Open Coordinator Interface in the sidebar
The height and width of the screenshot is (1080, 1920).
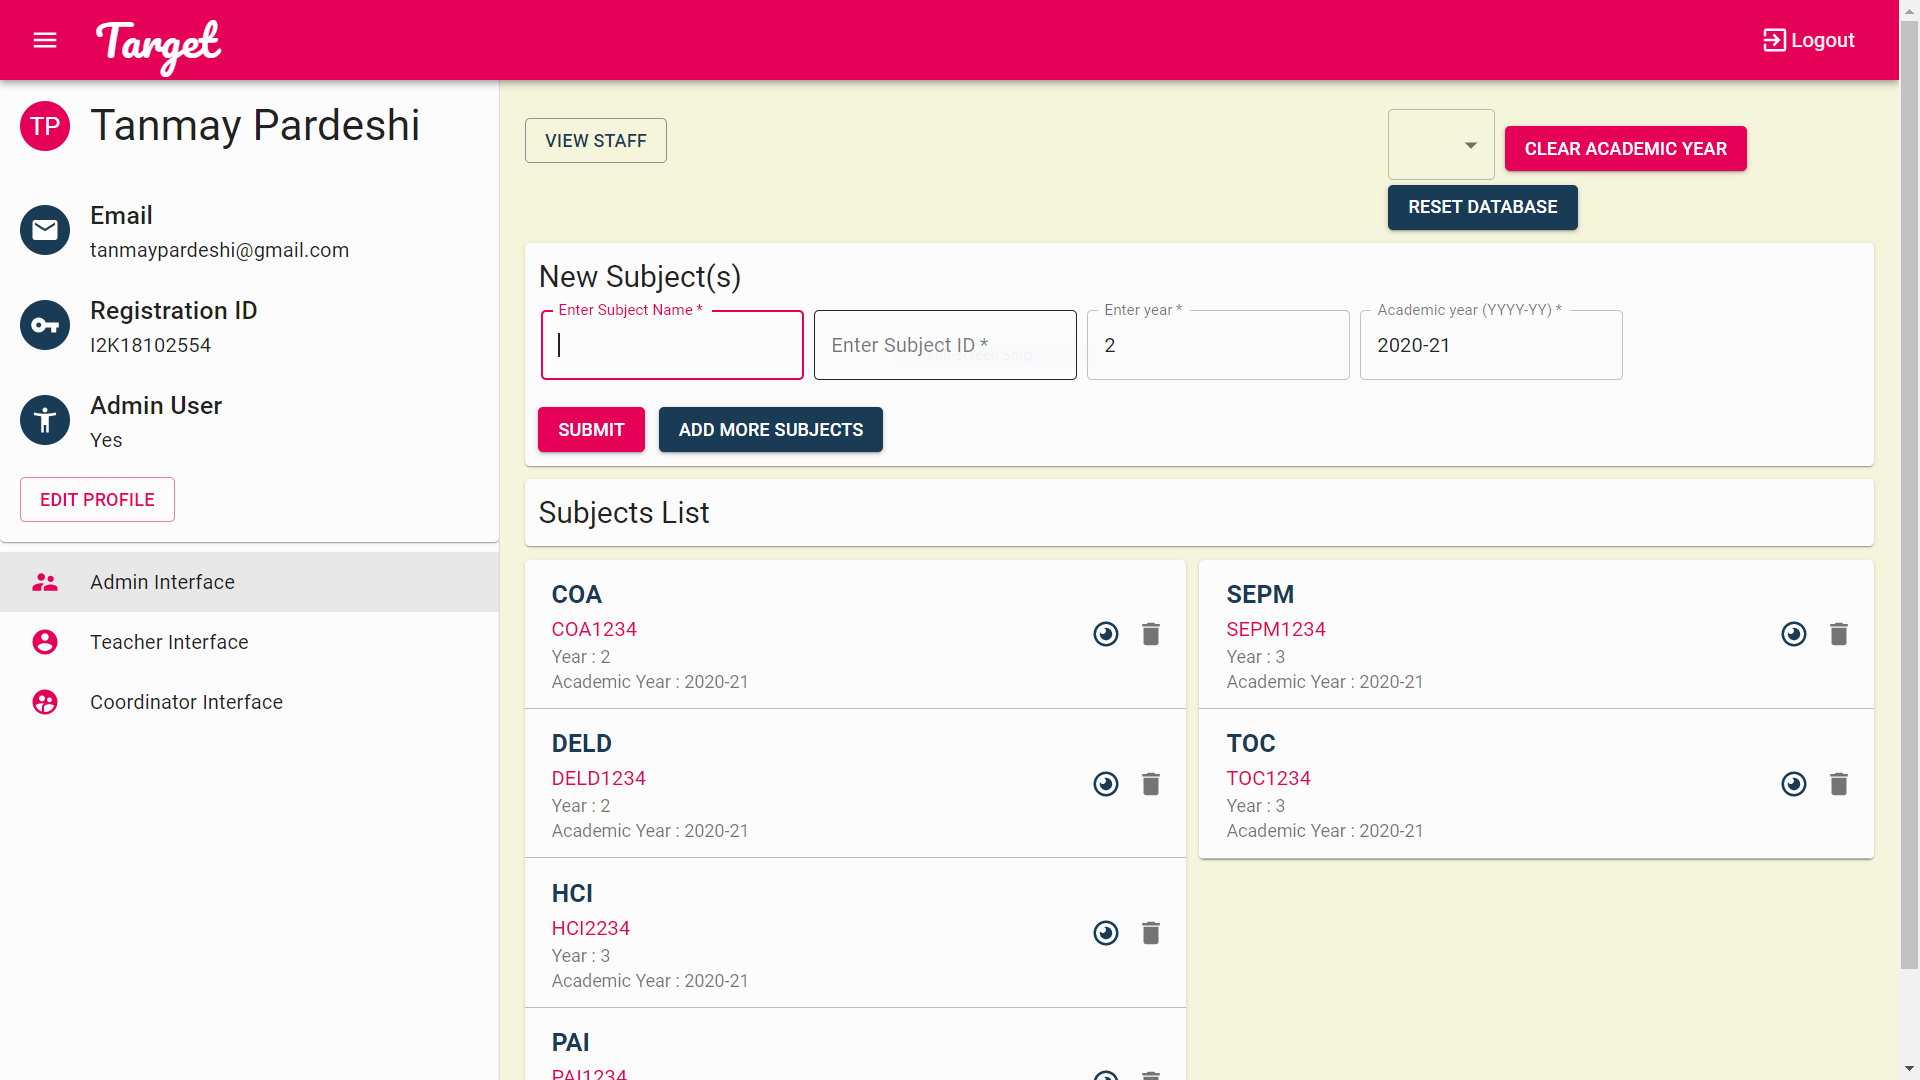186,702
